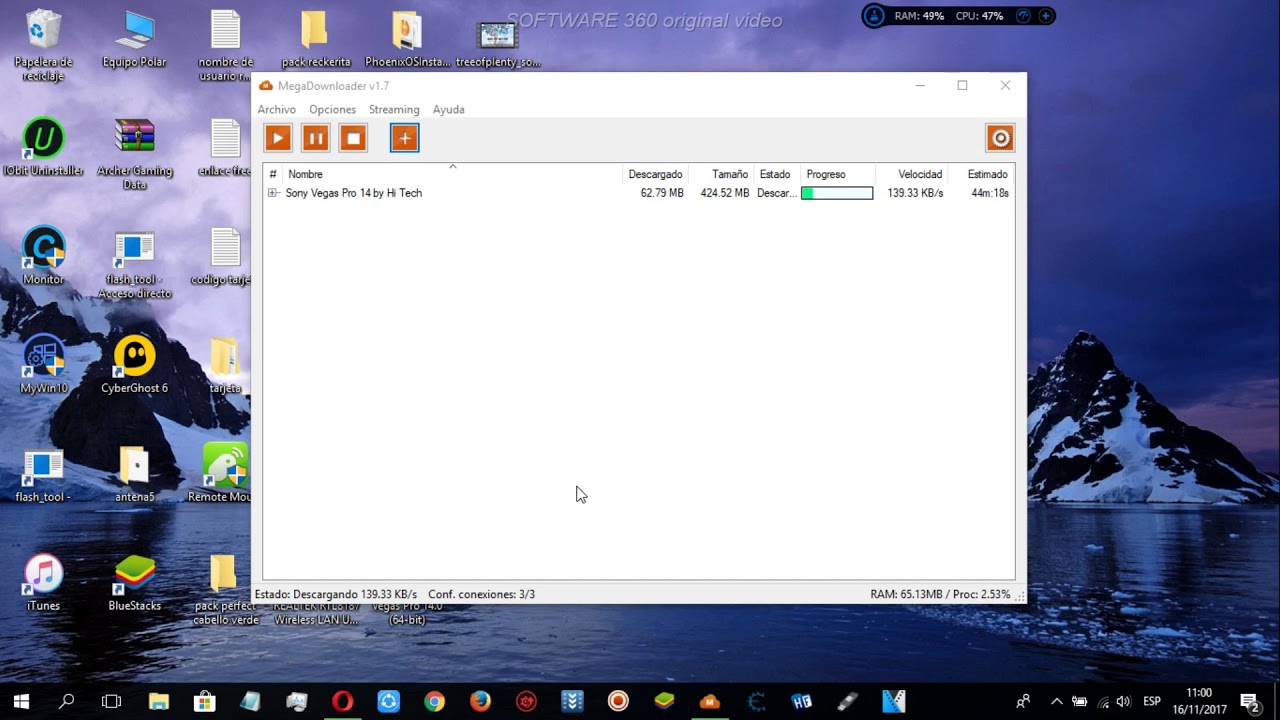Open the Opciones menu
The width and height of the screenshot is (1280, 720).
pyautogui.click(x=333, y=109)
